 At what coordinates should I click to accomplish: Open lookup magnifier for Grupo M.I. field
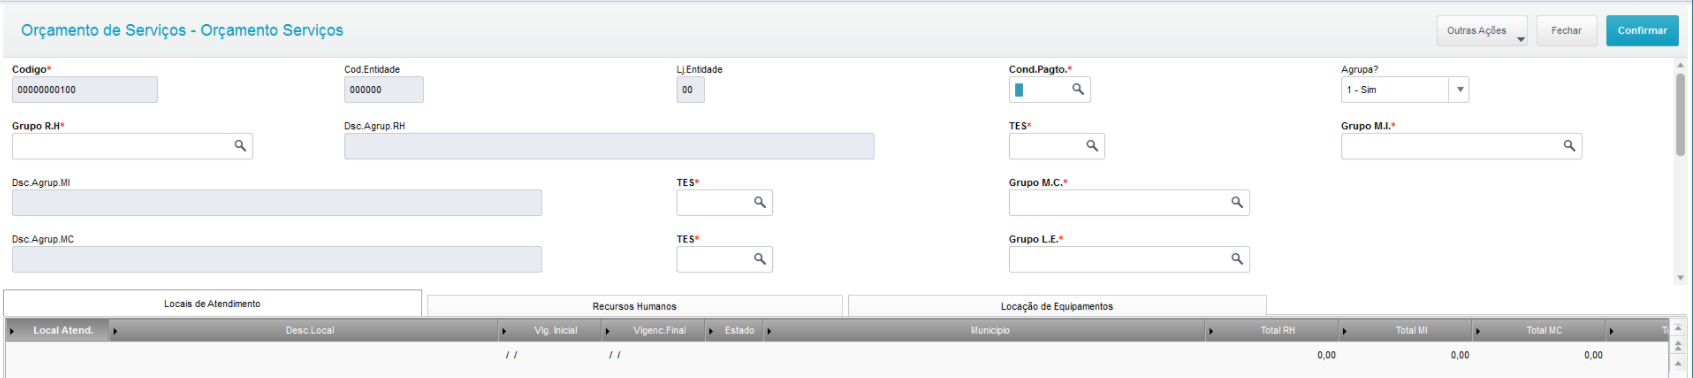tap(1569, 146)
